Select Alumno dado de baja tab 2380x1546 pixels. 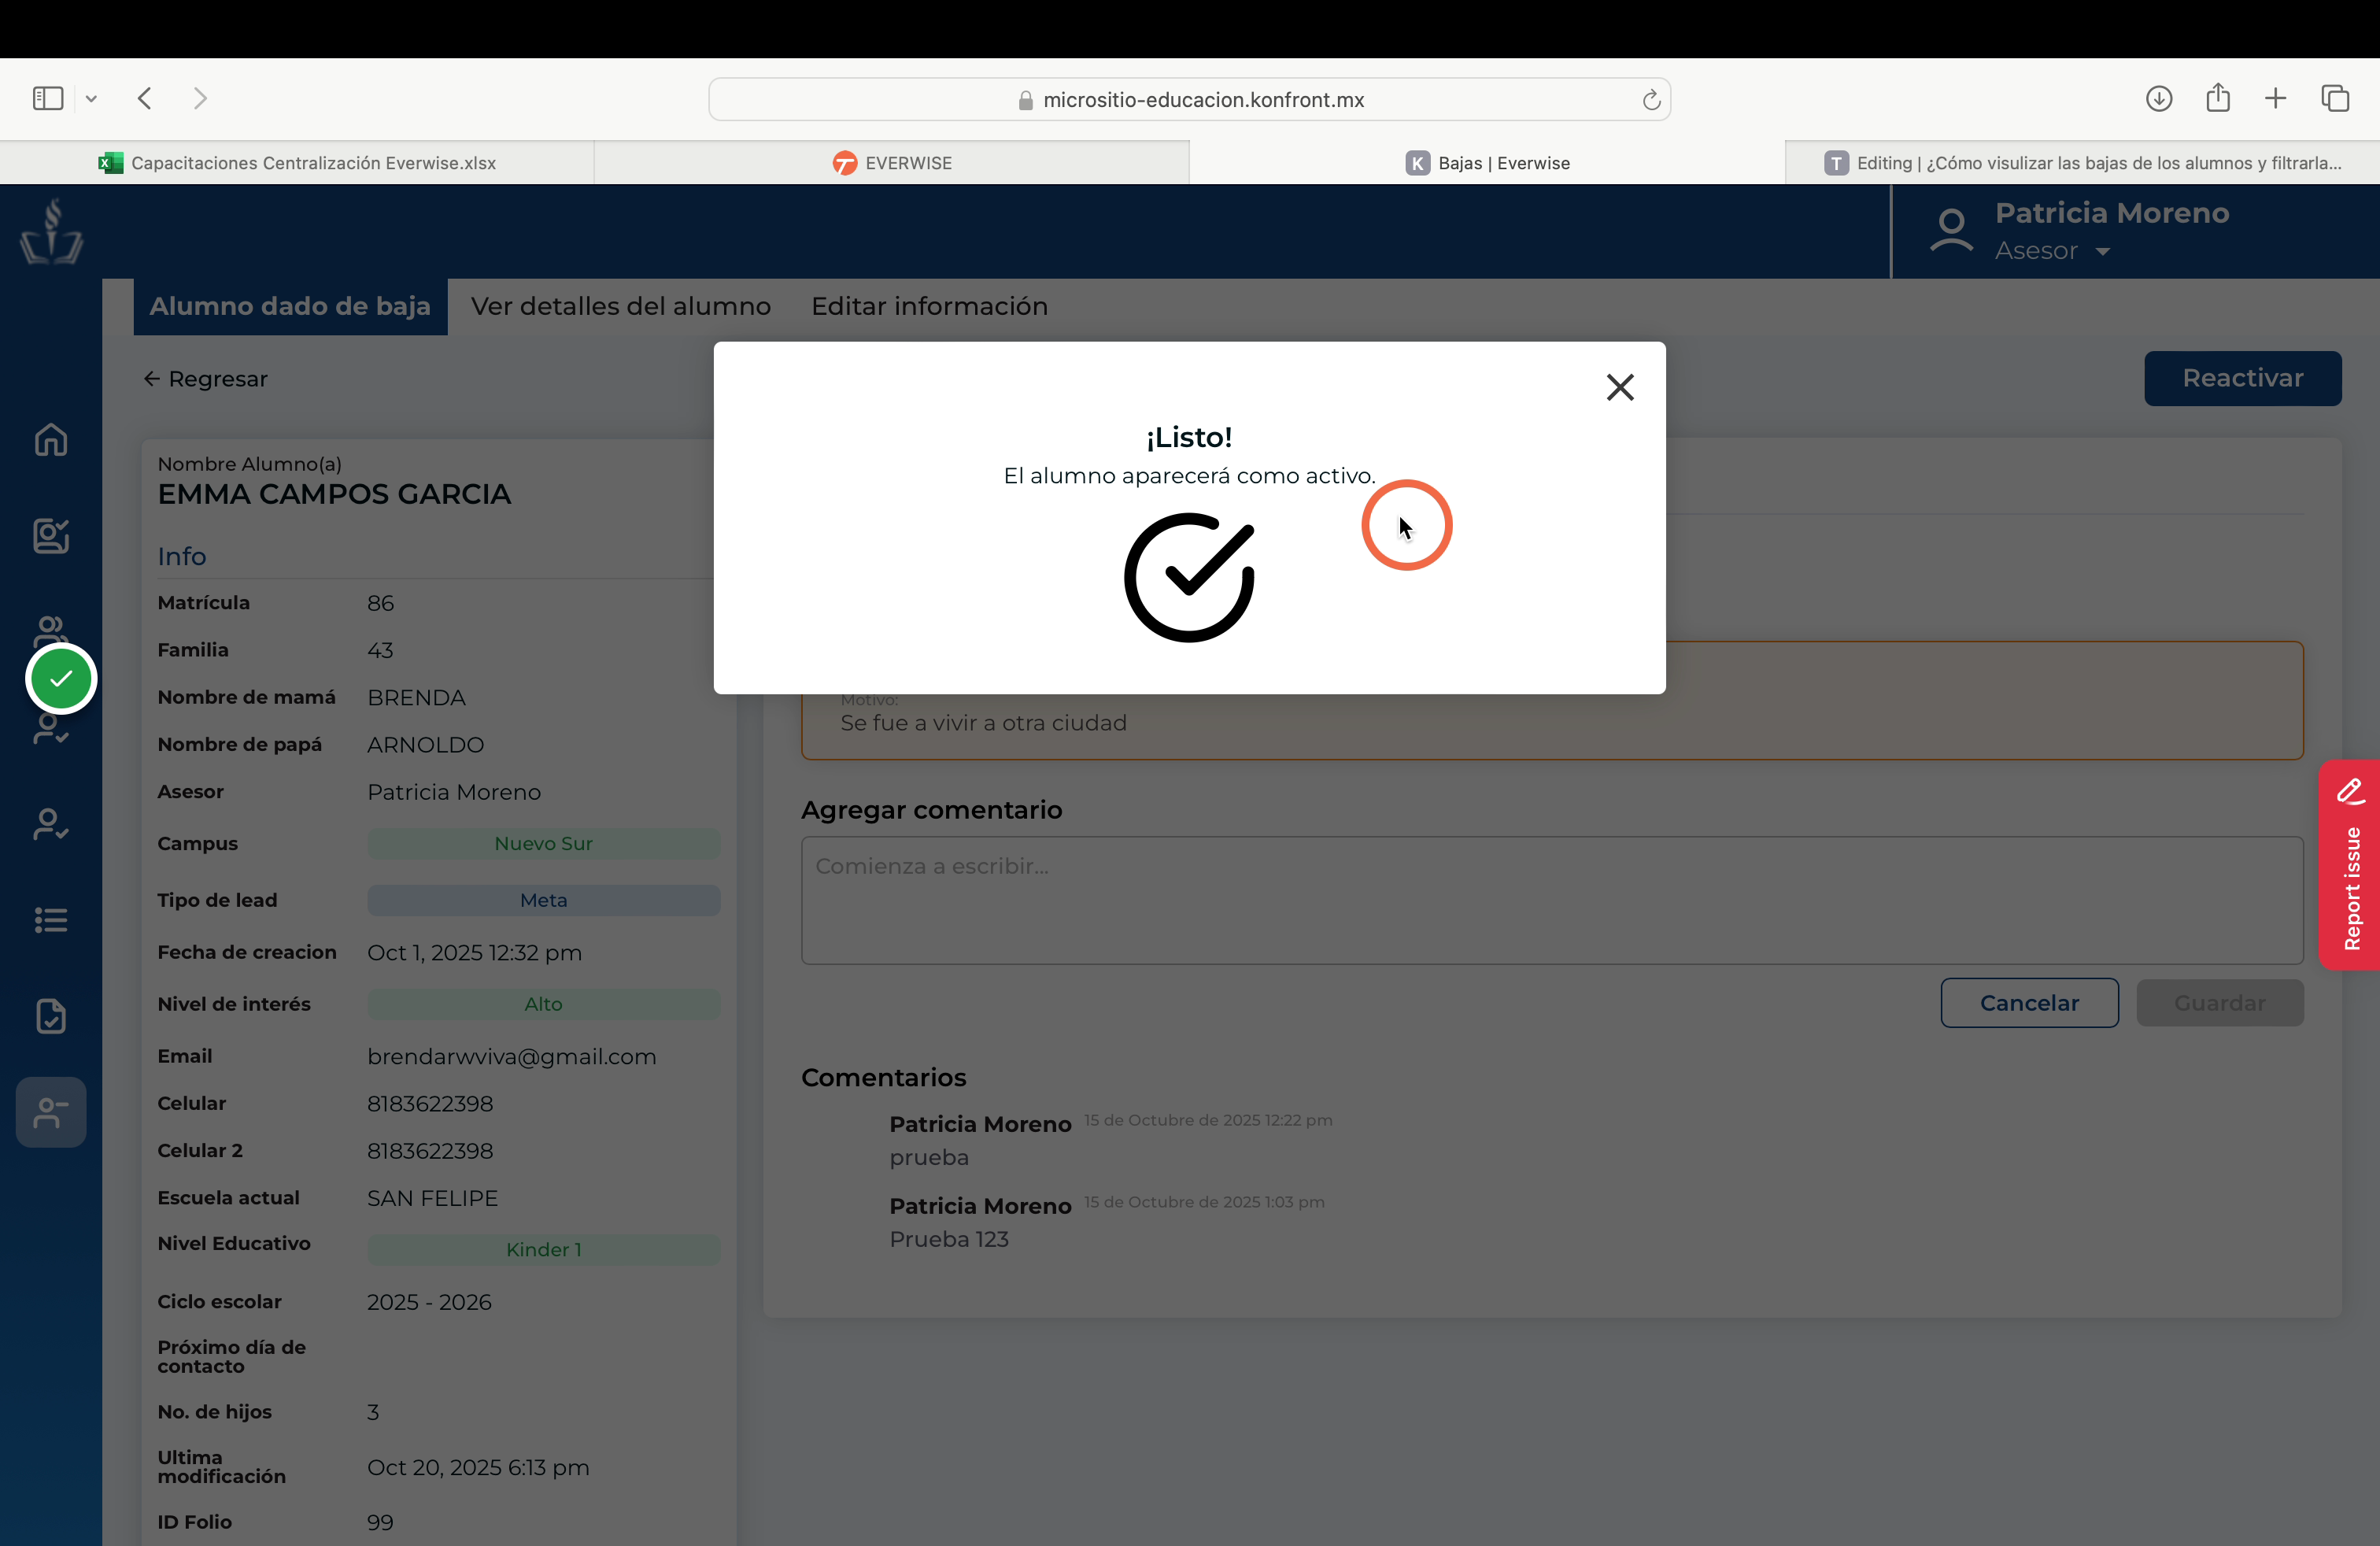coord(290,306)
